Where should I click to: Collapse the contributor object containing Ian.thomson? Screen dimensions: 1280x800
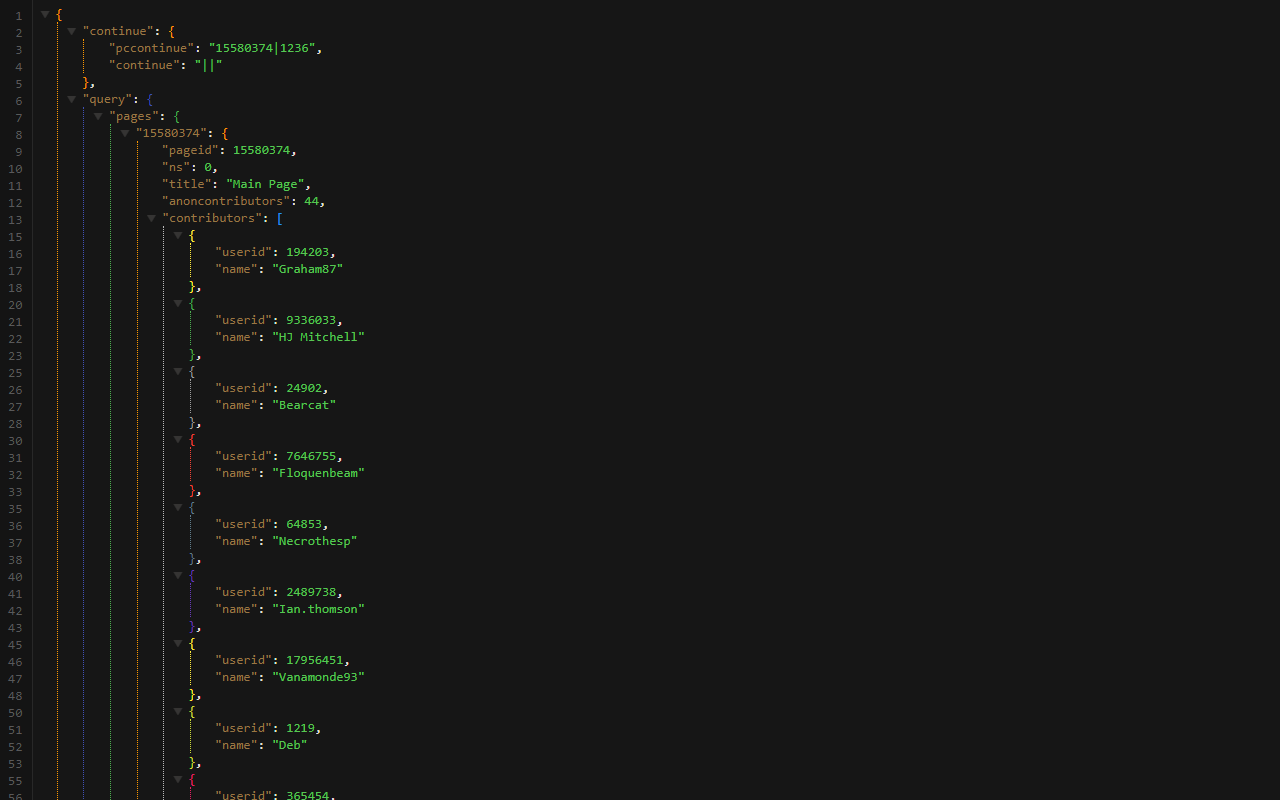click(178, 576)
